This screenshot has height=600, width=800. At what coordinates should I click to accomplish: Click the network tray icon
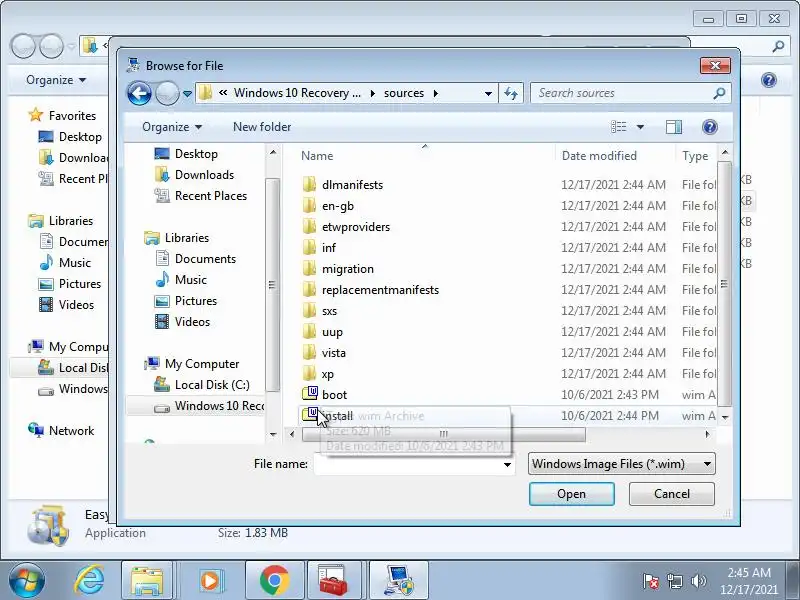(x=674, y=581)
